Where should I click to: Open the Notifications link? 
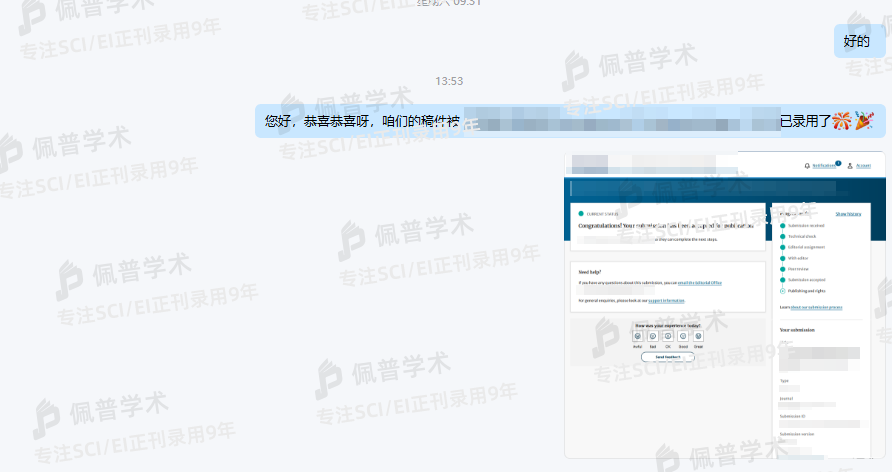coord(824,165)
